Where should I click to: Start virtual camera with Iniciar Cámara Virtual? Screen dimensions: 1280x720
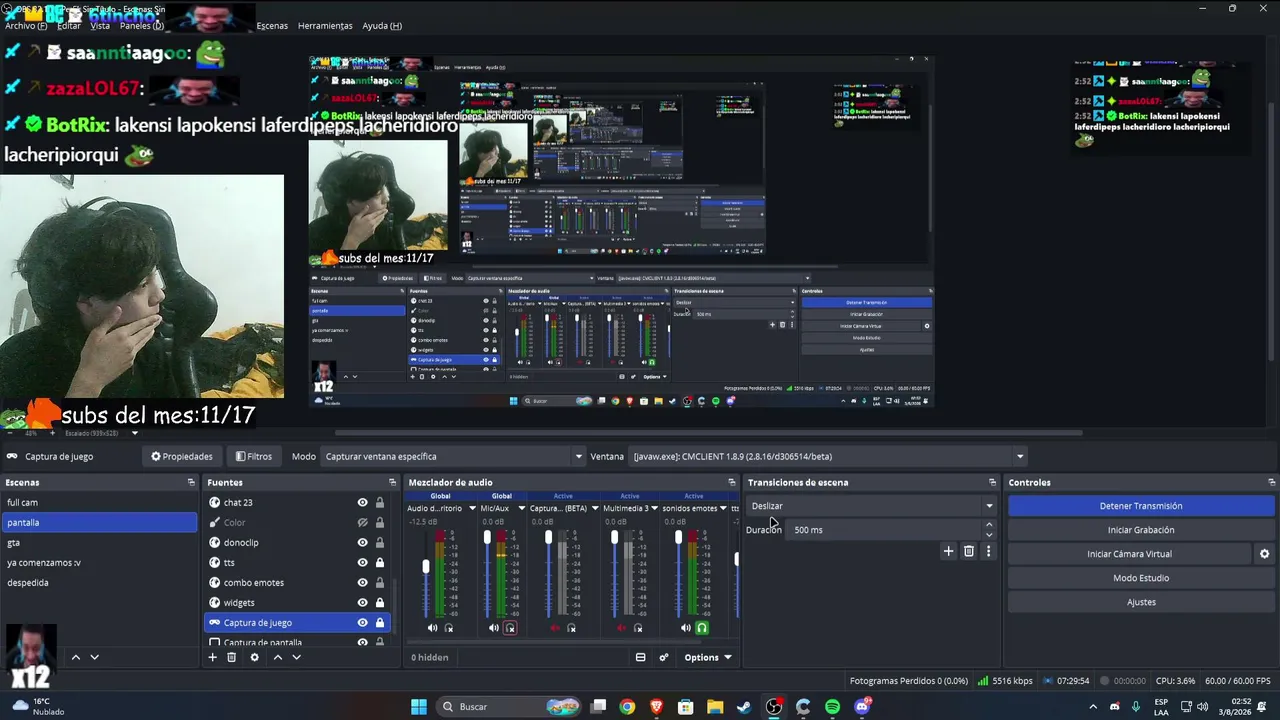click(1129, 554)
